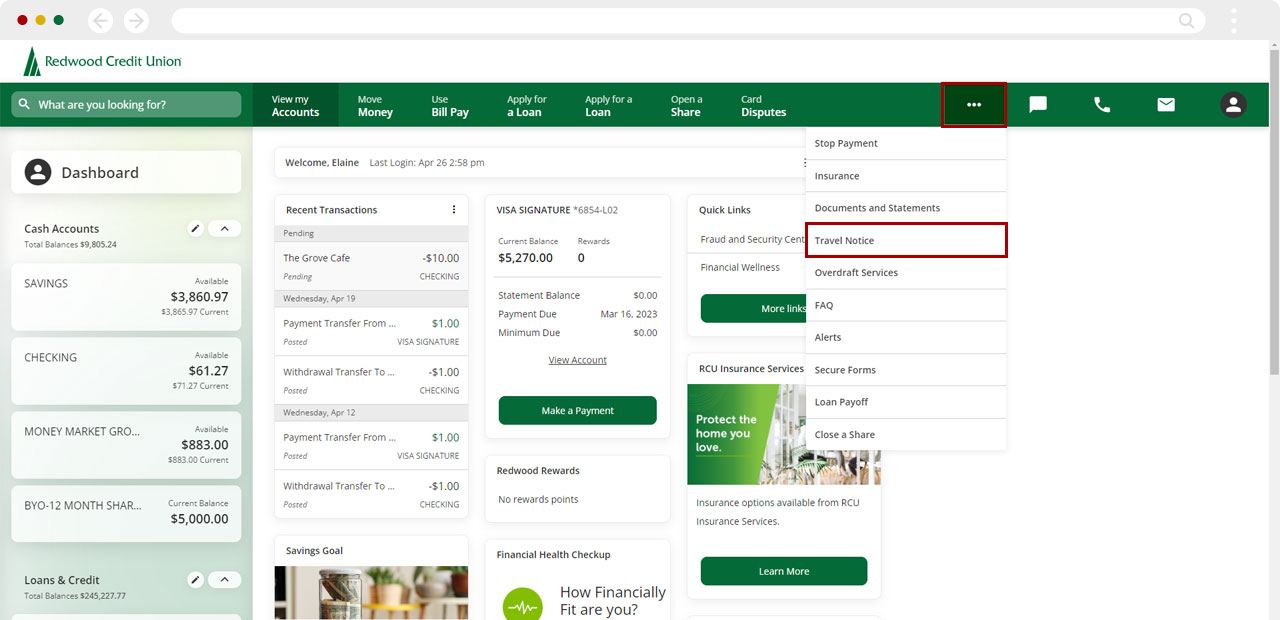Open the mail envelope icon
Viewport: 1280px width, 620px height.
click(x=1166, y=105)
